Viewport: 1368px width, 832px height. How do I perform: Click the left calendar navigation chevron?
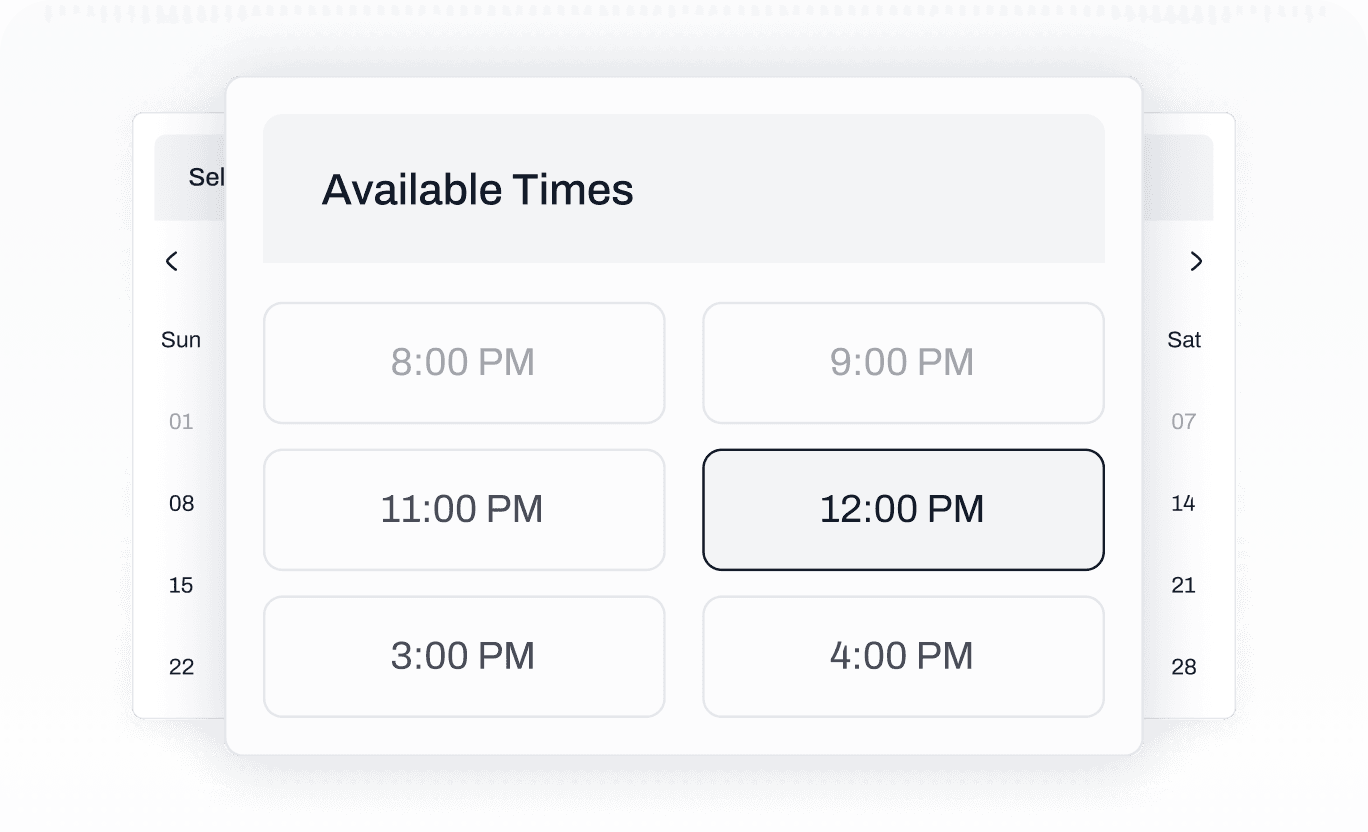click(x=171, y=261)
